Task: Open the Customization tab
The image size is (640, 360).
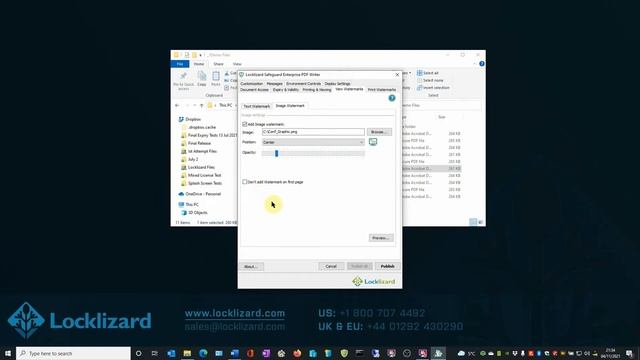Action: coord(251,84)
